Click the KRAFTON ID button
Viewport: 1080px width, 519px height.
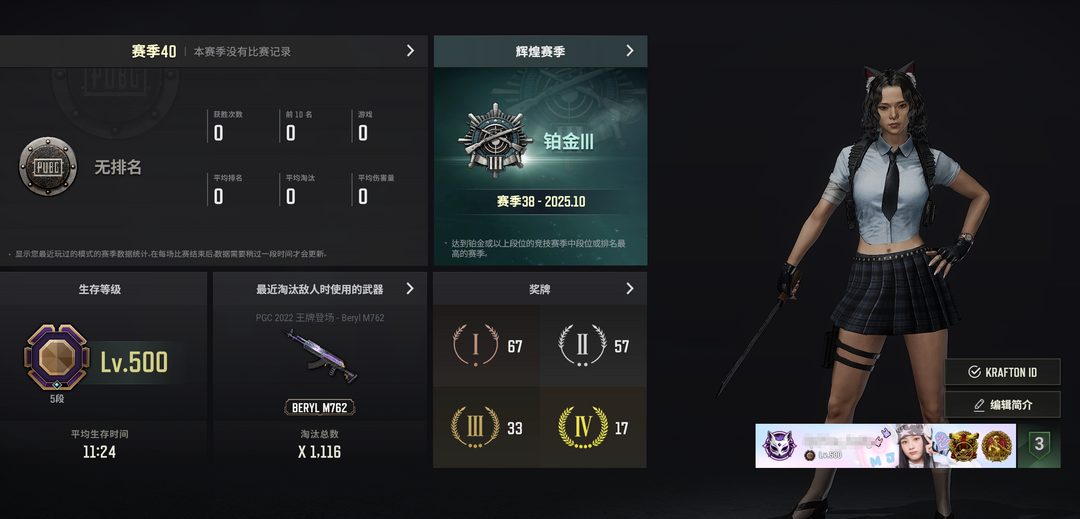[x=1002, y=372]
